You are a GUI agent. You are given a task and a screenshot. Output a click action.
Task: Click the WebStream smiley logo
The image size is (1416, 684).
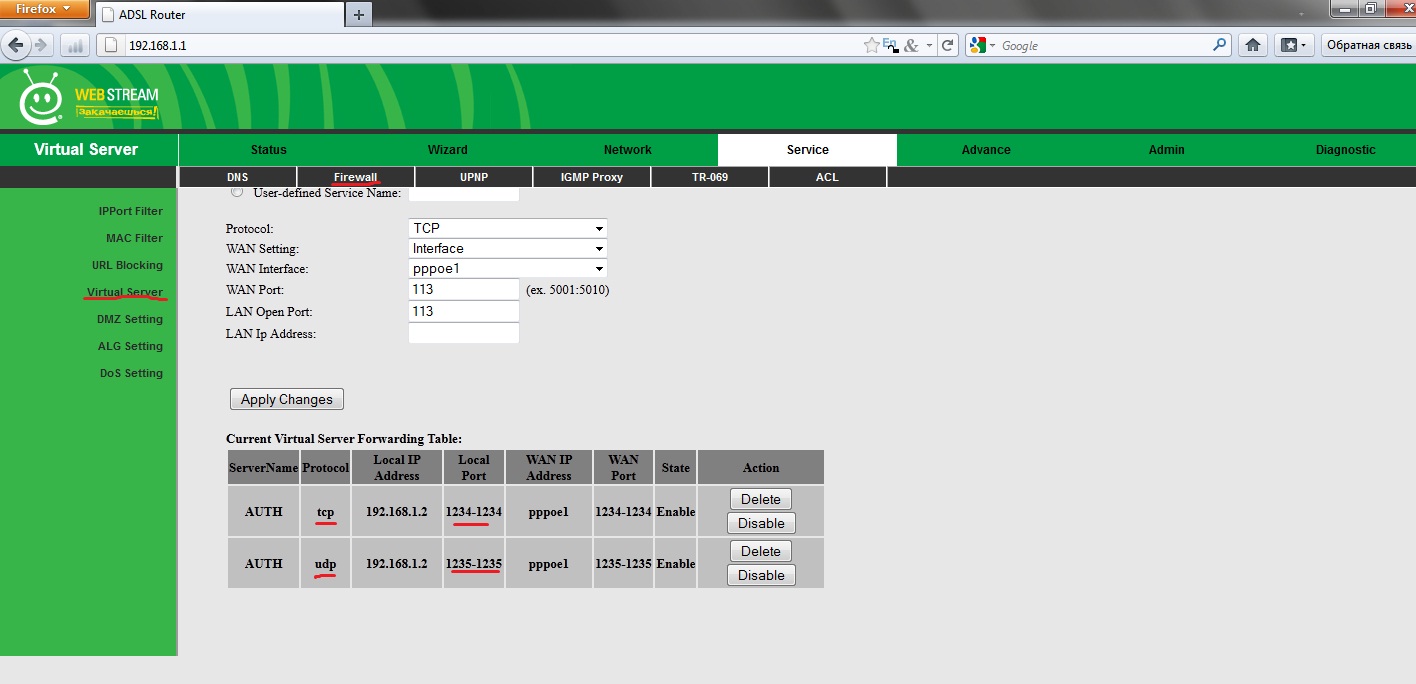[40, 97]
